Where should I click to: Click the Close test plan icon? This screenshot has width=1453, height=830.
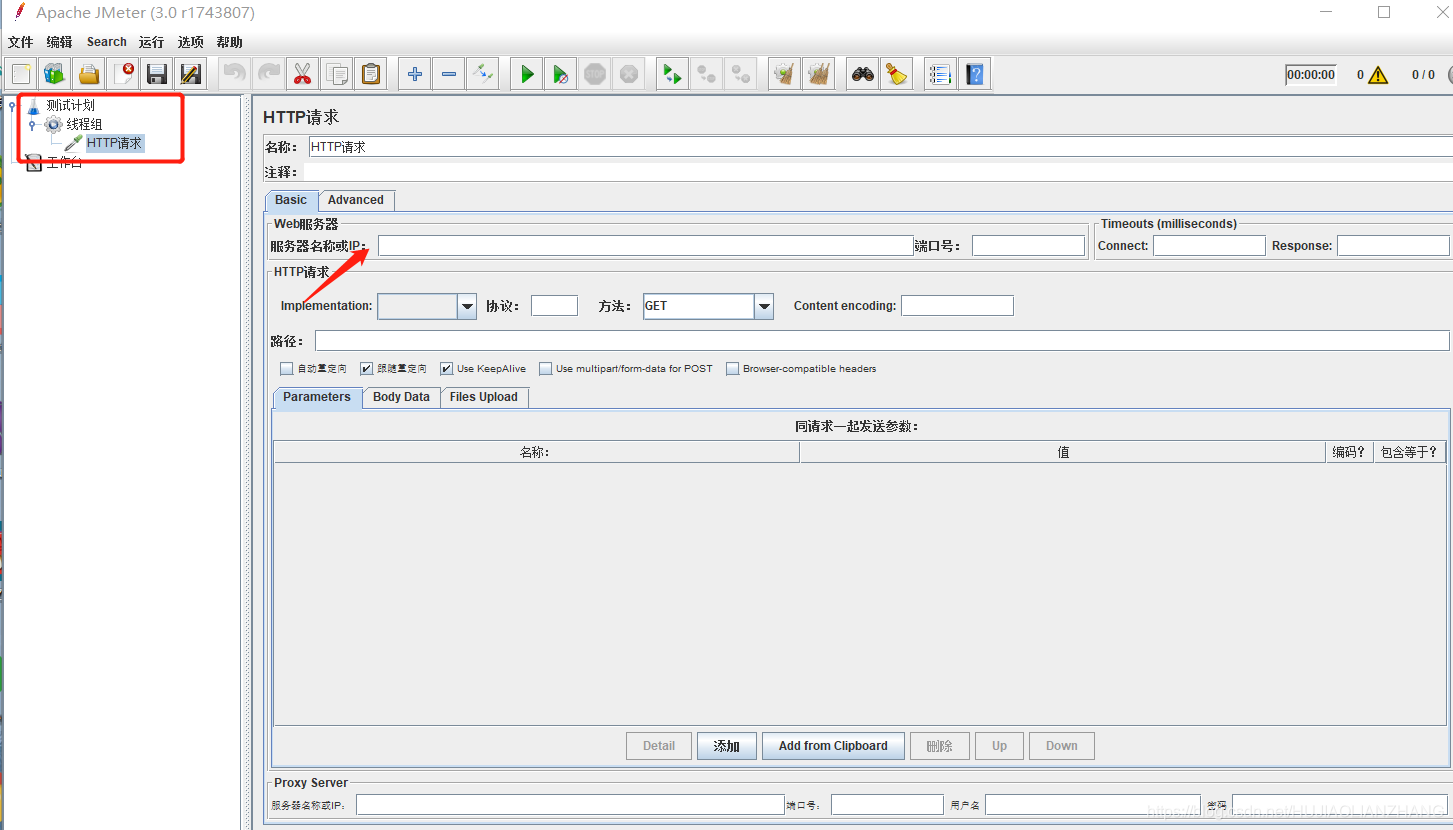click(123, 74)
